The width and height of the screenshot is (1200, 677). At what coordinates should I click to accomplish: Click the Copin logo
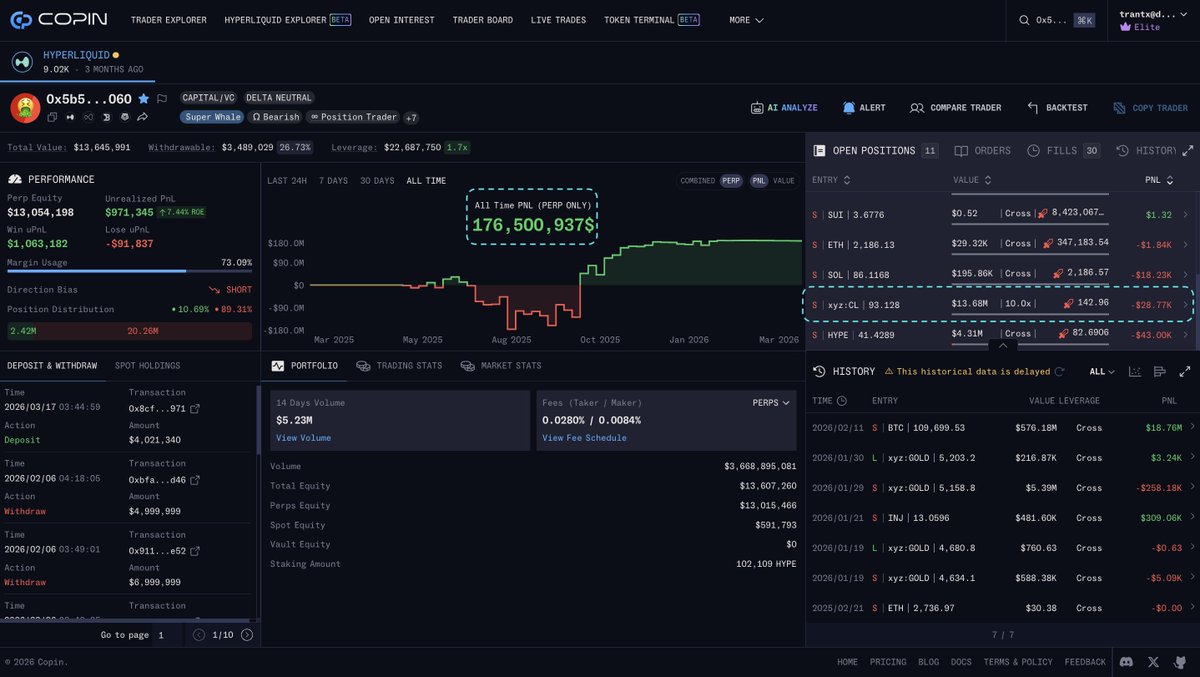coord(57,19)
